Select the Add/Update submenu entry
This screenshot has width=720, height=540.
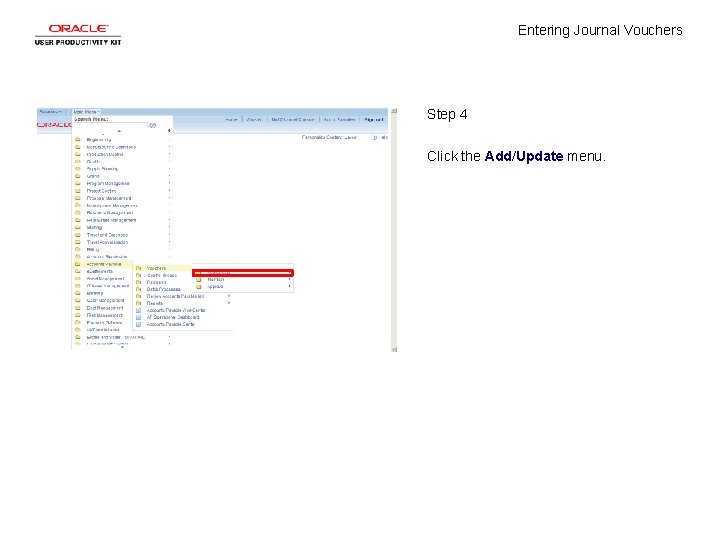[x=243, y=273]
